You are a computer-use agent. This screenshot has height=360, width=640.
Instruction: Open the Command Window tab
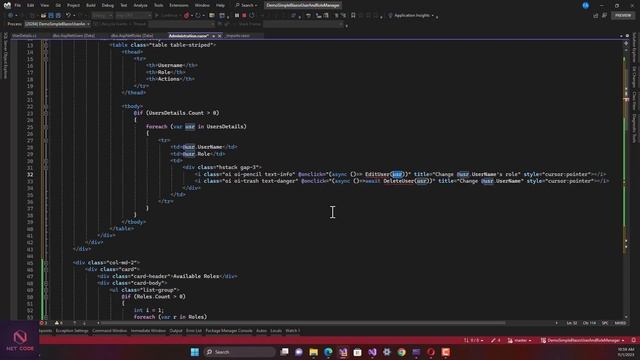tap(109, 331)
